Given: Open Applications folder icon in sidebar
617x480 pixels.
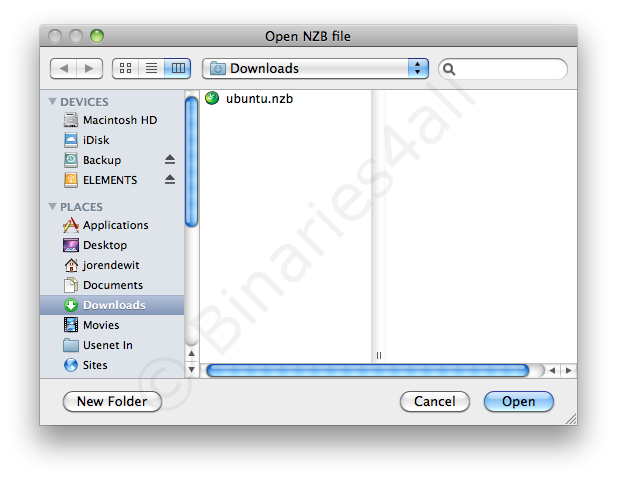Looking at the screenshot, I should coord(71,225).
